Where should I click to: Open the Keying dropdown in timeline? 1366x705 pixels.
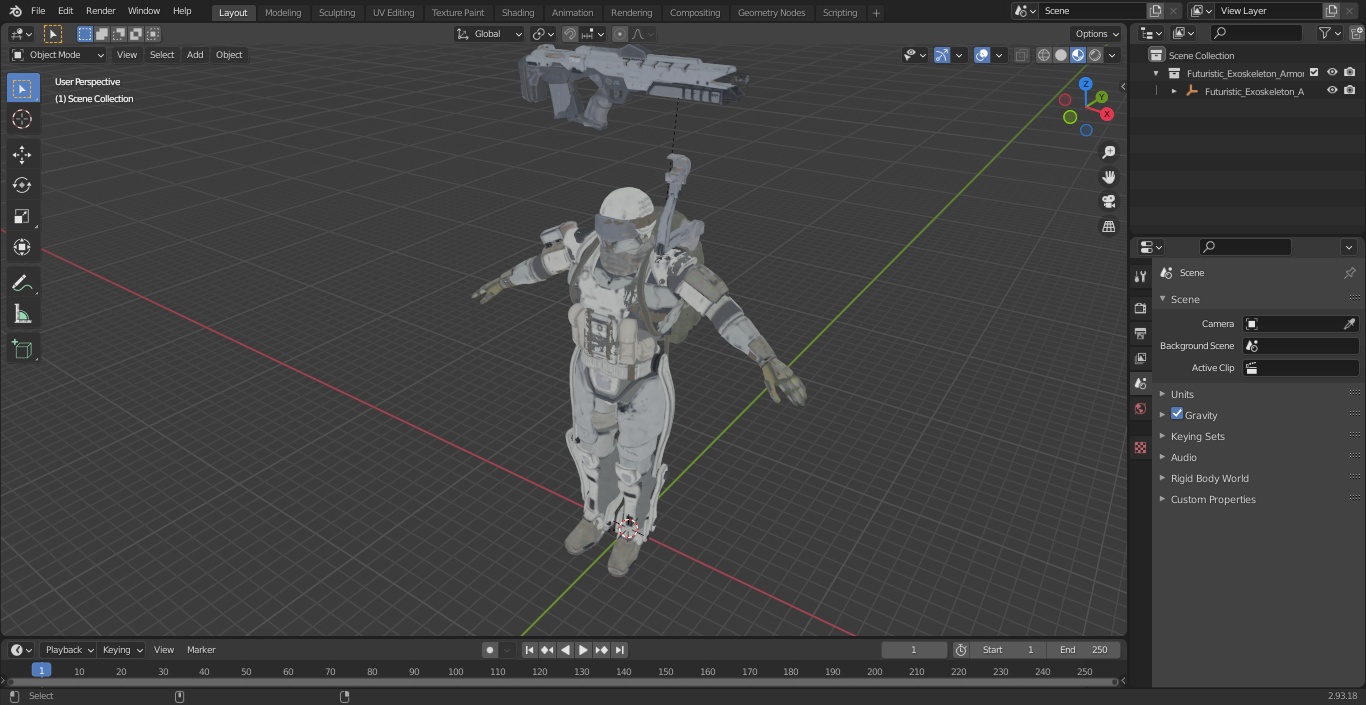122,650
